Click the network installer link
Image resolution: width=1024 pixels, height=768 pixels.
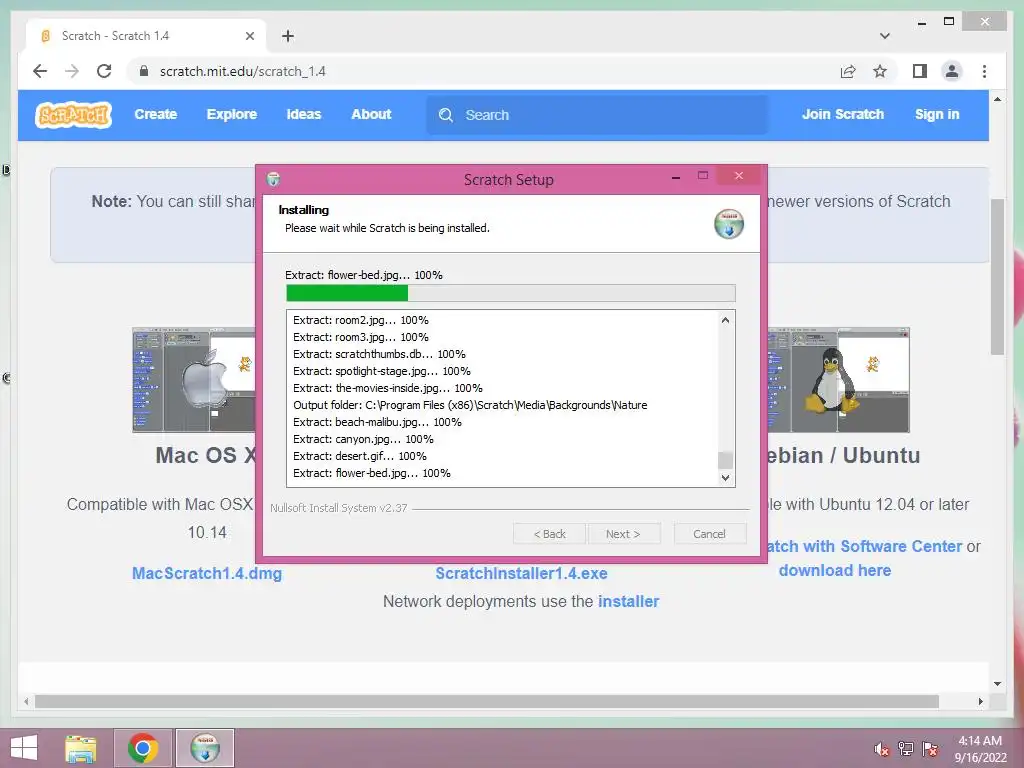628,601
